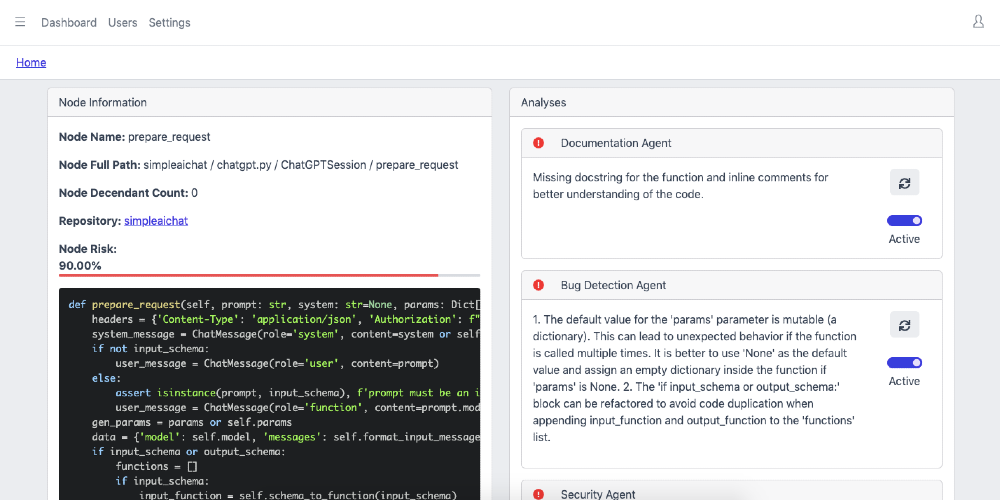Click Node Decendant Count line
Viewport: 1000px width, 500px height.
pyautogui.click(x=128, y=193)
